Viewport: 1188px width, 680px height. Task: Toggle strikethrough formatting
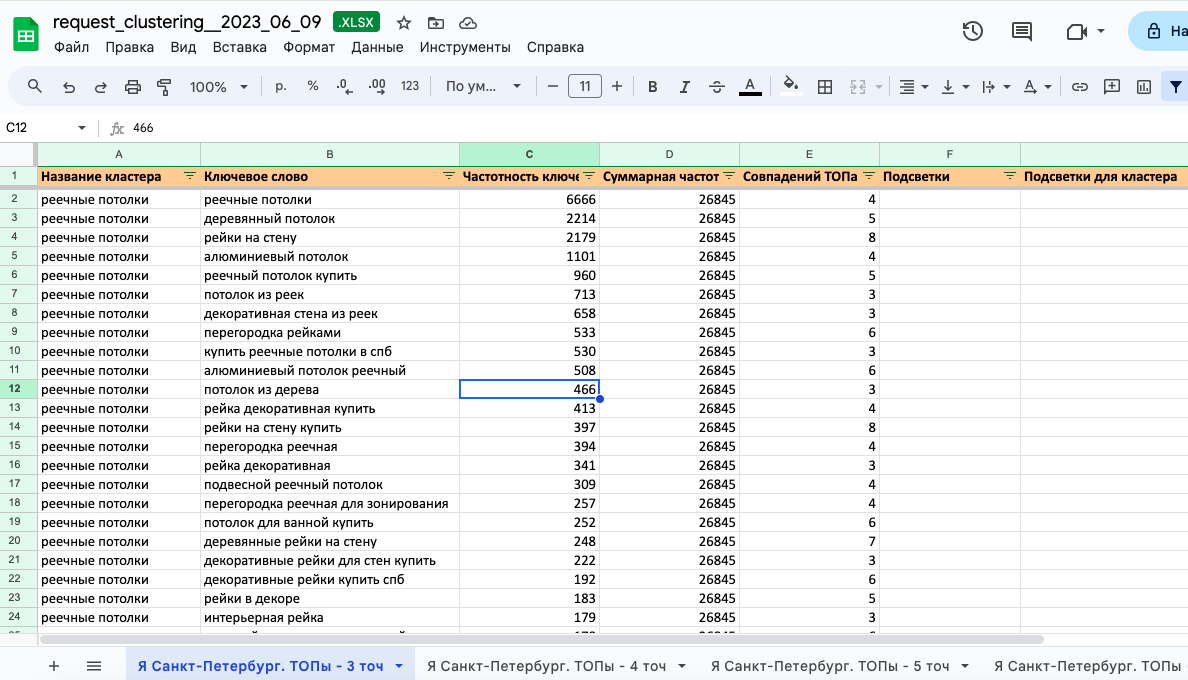point(717,87)
